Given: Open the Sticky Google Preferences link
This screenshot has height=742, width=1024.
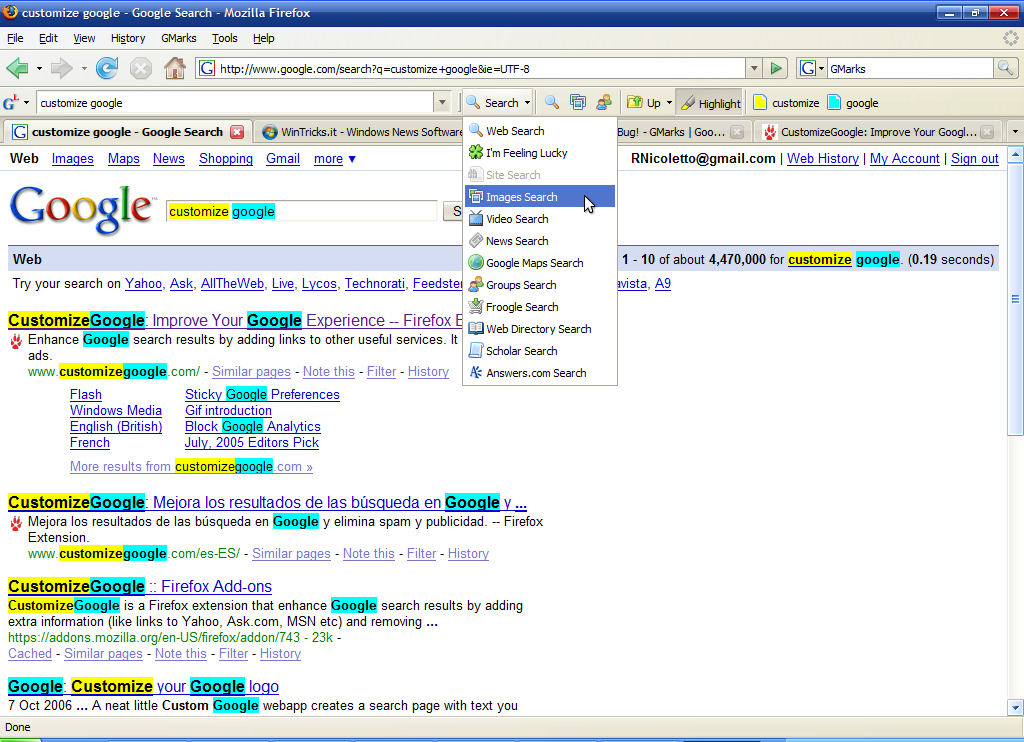Looking at the screenshot, I should [262, 395].
